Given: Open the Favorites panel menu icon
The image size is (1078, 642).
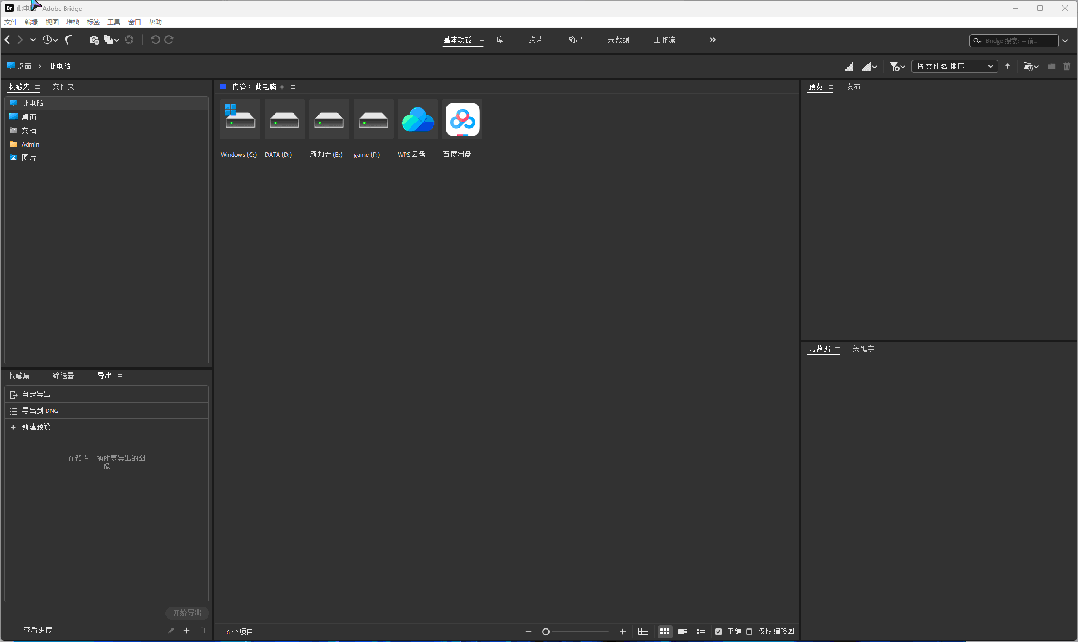Looking at the screenshot, I should coord(37,87).
